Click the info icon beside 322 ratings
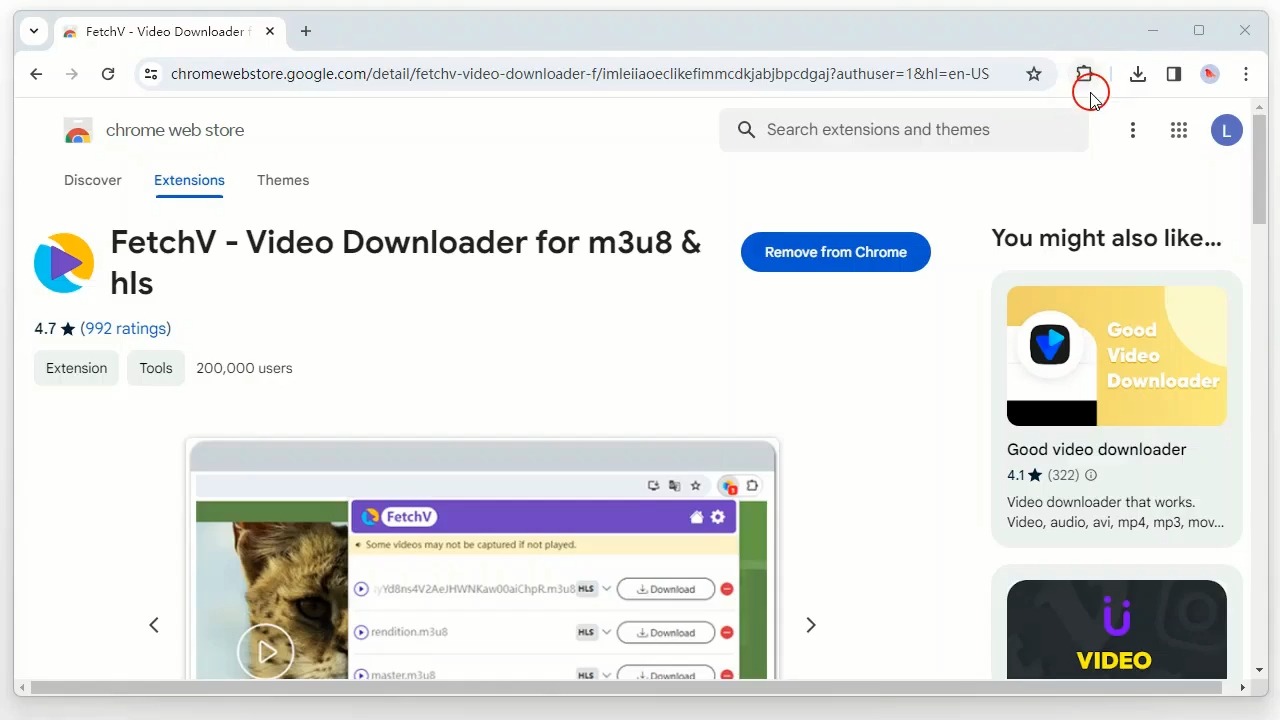 [x=1091, y=475]
